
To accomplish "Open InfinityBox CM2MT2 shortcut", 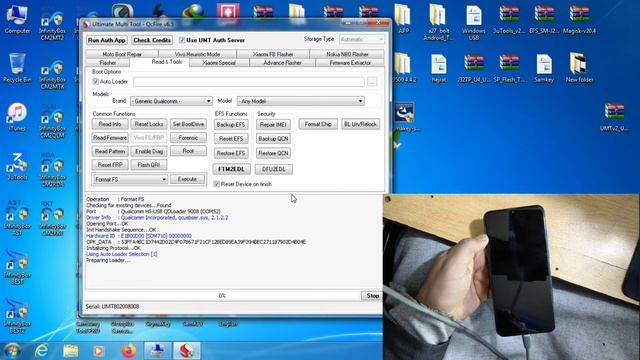I will pos(52,25).
